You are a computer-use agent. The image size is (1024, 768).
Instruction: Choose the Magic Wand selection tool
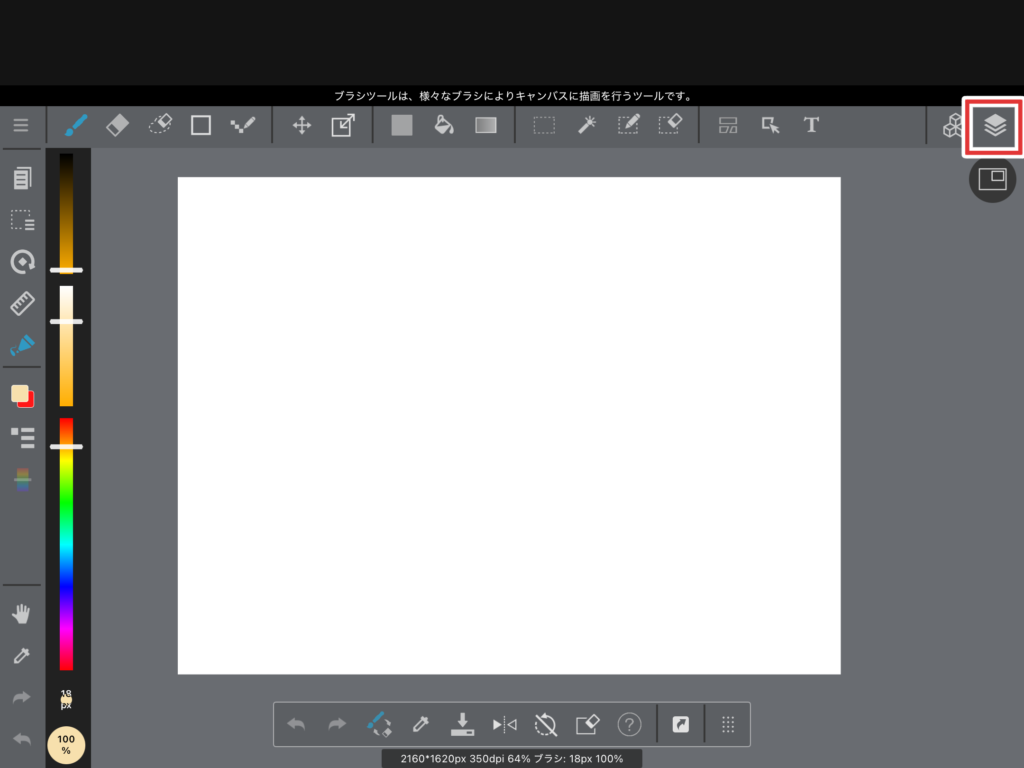(x=587, y=125)
